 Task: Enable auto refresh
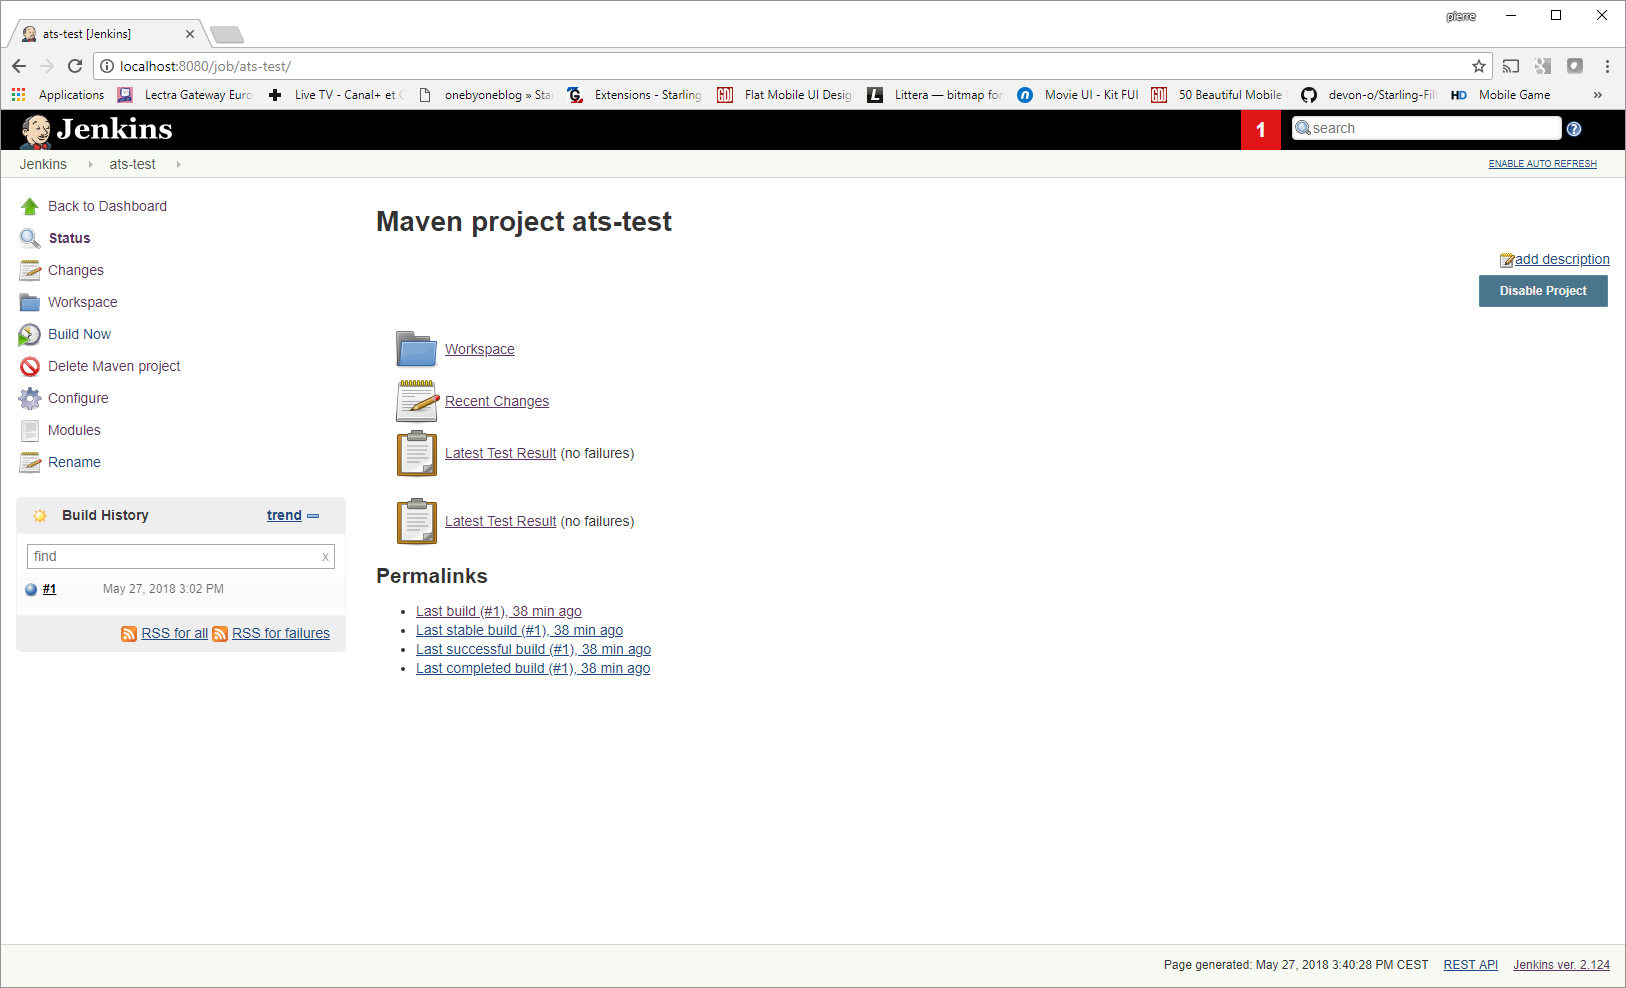point(1542,164)
